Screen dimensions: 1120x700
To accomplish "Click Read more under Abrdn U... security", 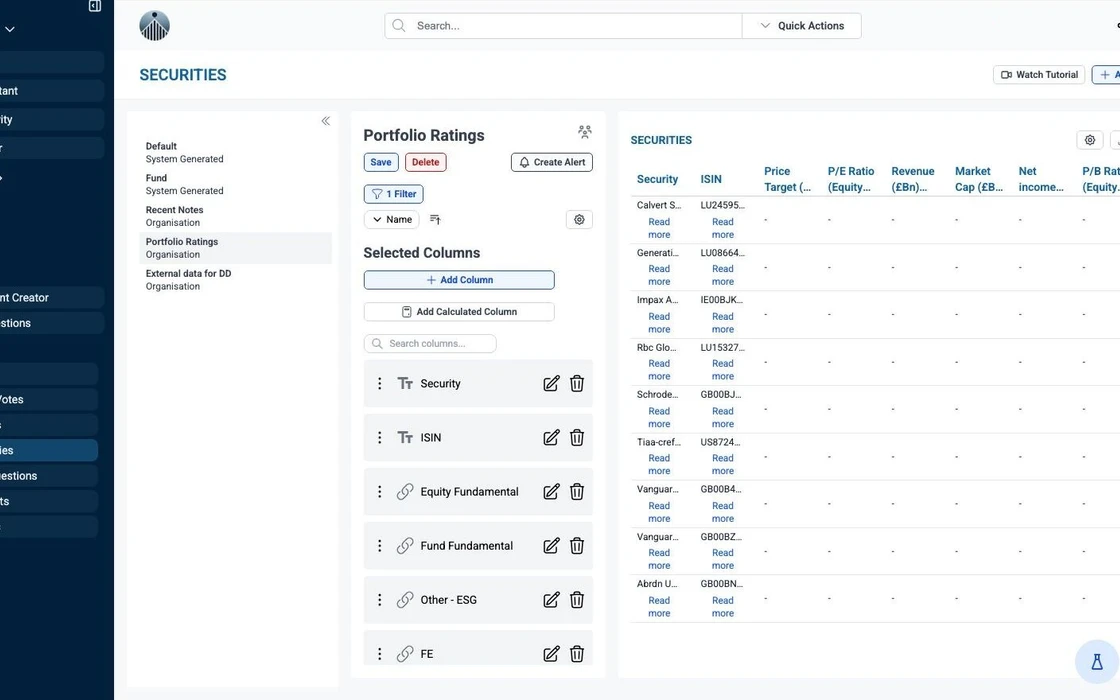I will point(659,607).
